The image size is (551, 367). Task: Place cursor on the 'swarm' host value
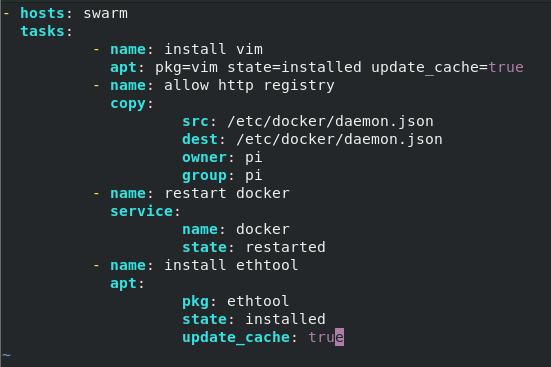click(x=105, y=14)
